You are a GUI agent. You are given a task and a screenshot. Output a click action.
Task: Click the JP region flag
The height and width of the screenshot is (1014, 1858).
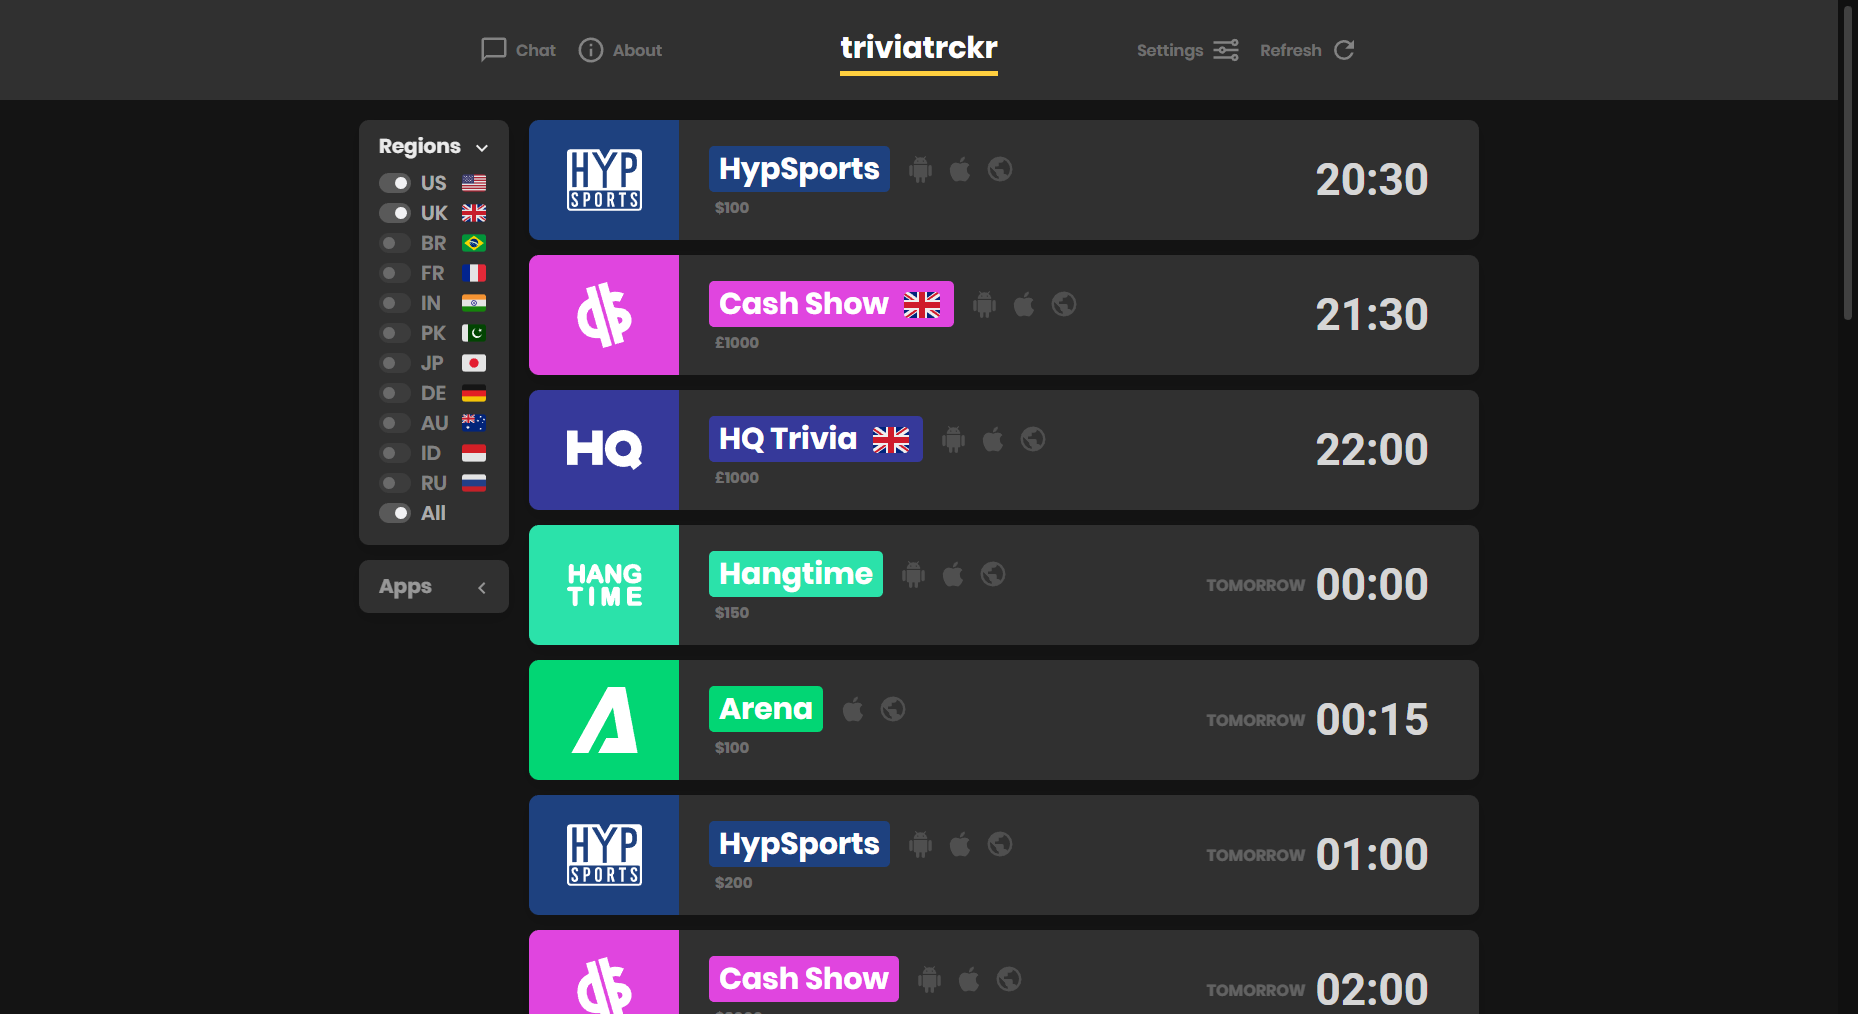(x=473, y=363)
